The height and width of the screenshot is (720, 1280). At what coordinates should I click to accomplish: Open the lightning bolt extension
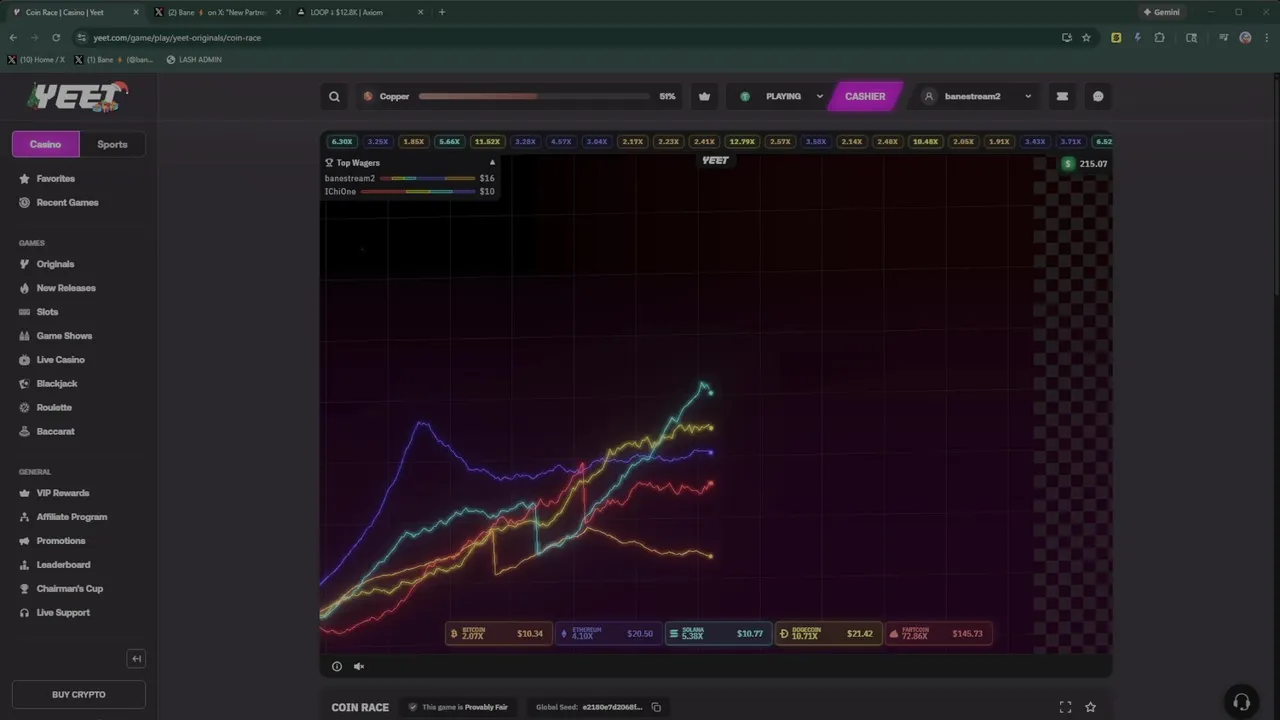[1137, 37]
